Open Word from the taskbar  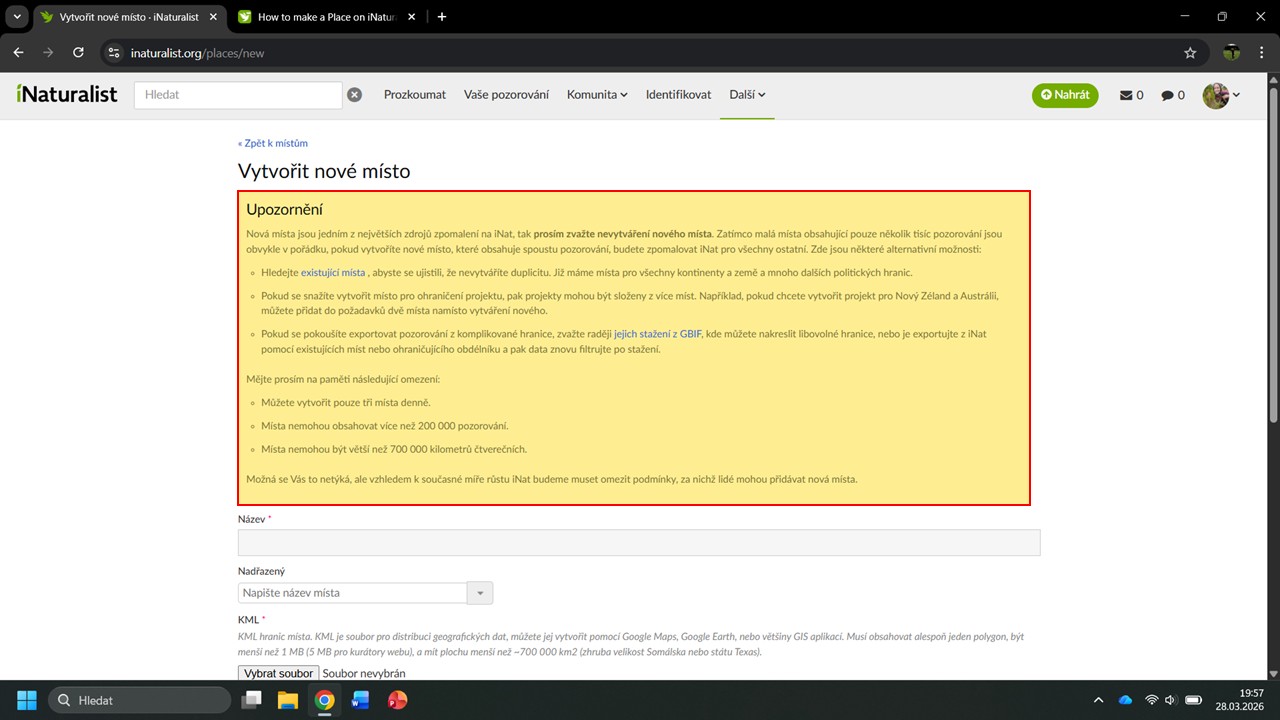pyautogui.click(x=360, y=700)
